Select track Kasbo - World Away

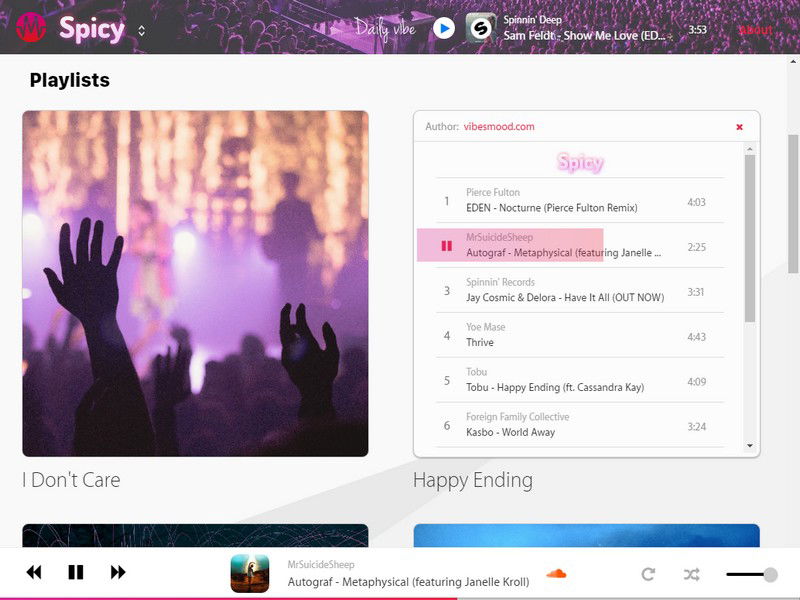click(580, 425)
